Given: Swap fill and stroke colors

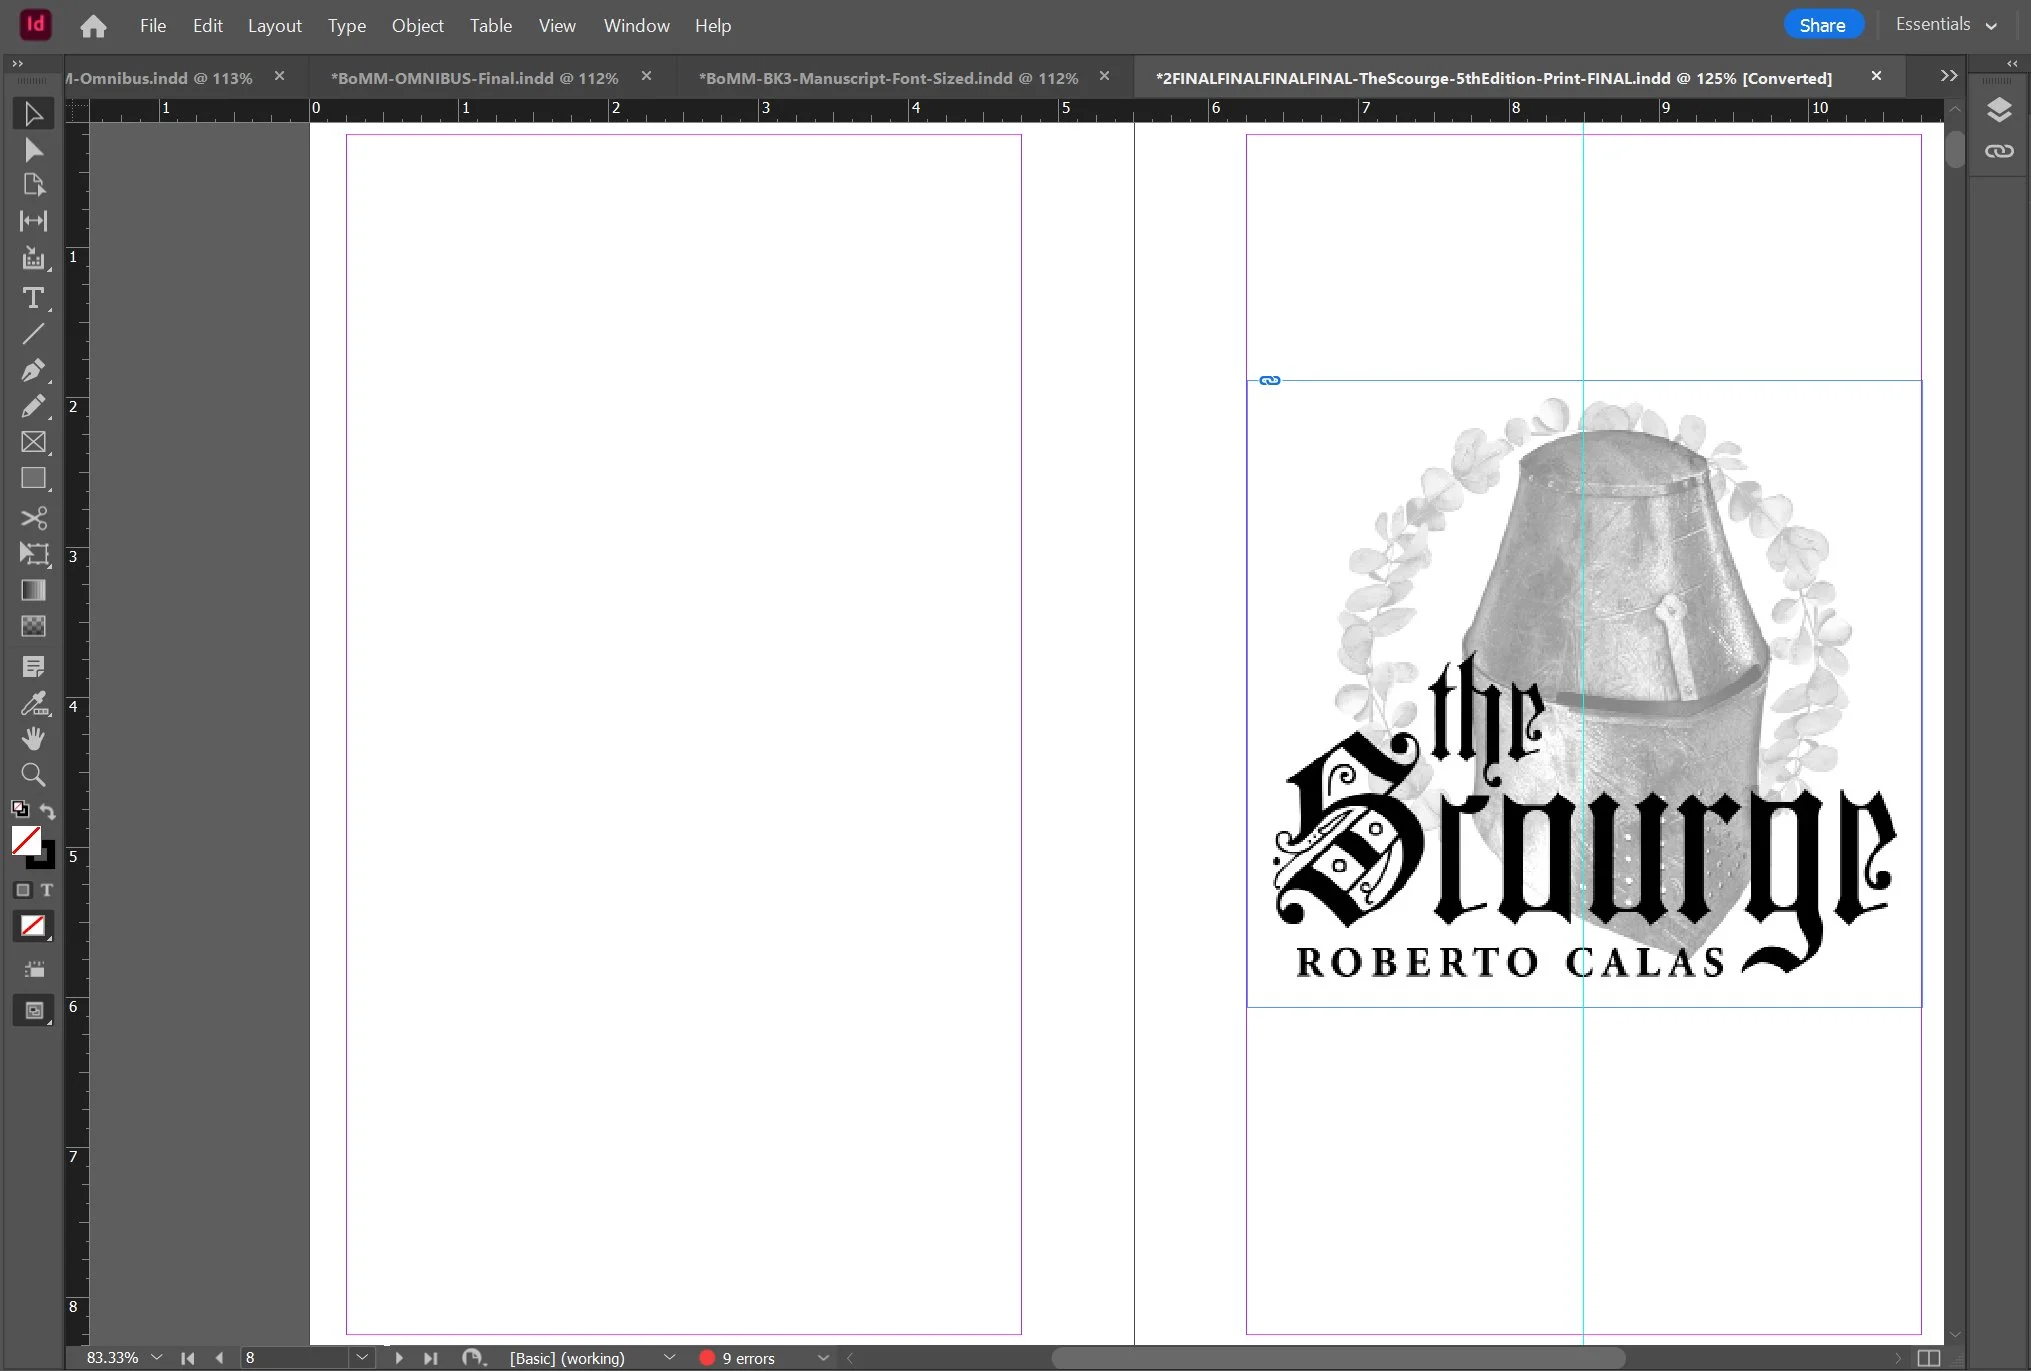Looking at the screenshot, I should point(48,811).
